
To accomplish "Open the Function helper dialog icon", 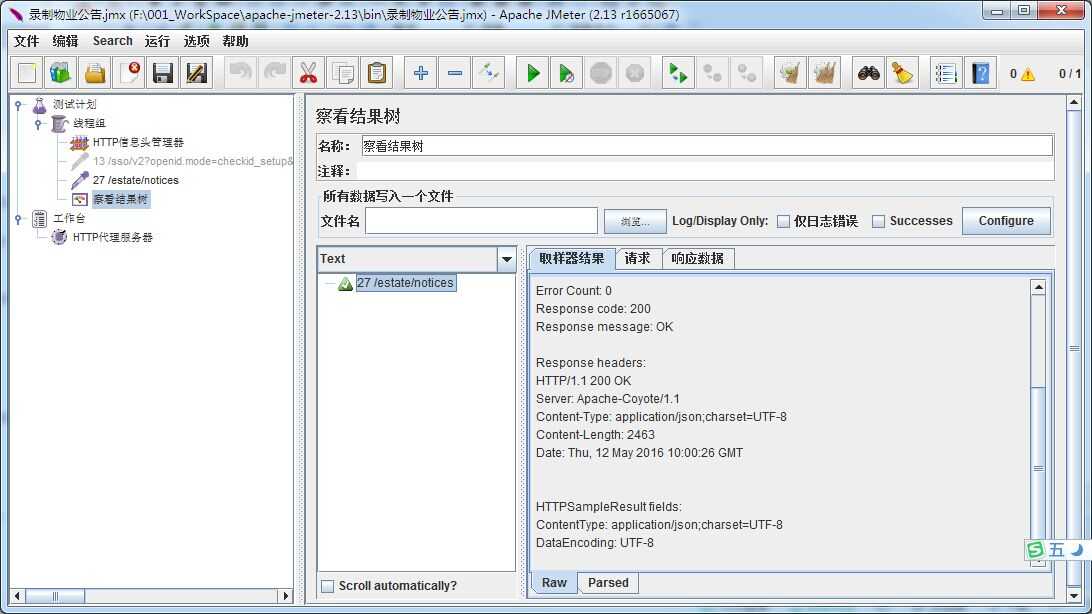I will click(x=946, y=73).
